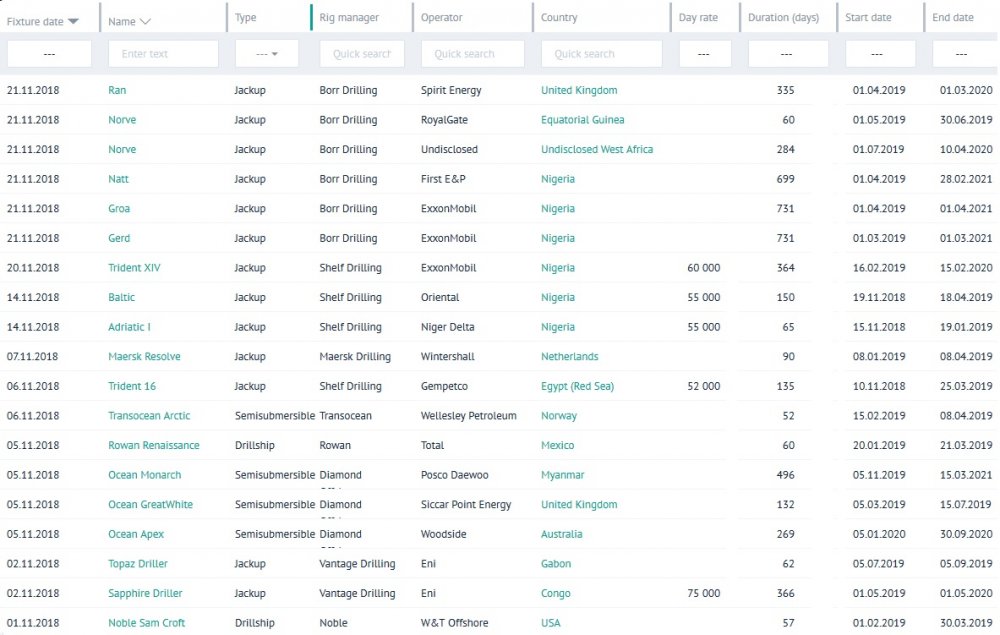
Task: Click the Operator column header
Action: (x=441, y=17)
